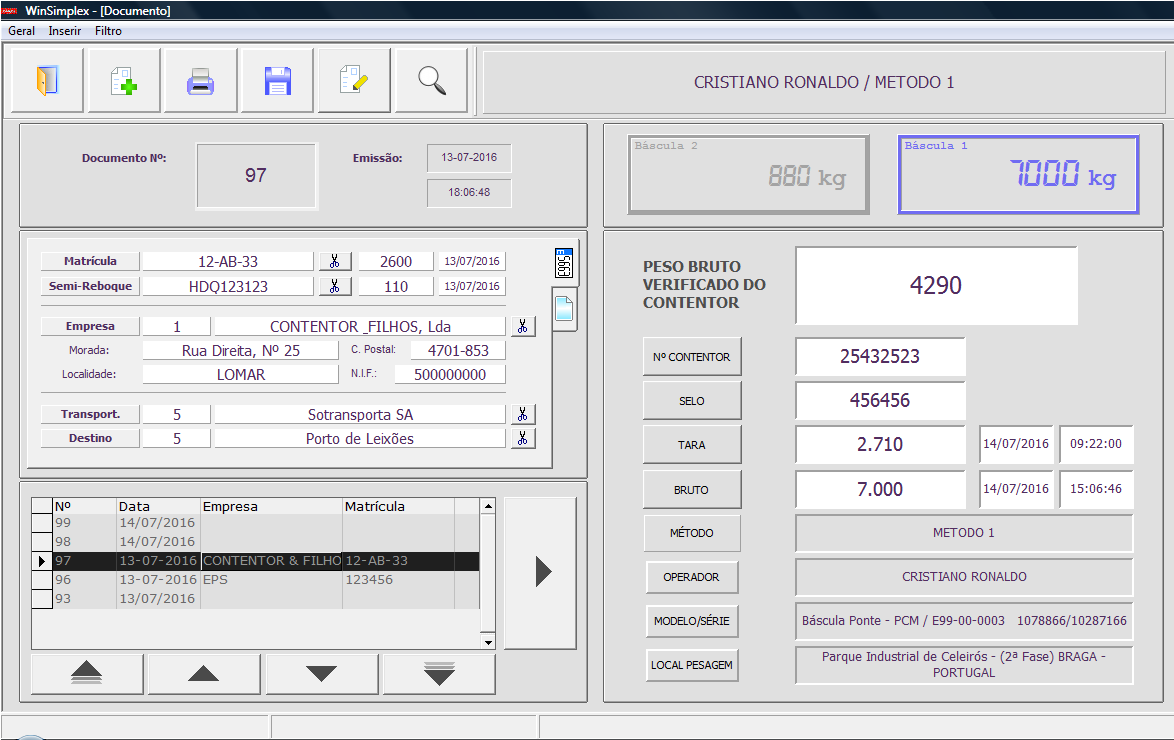Click the SELO button
This screenshot has width=1174, height=740.
(692, 401)
